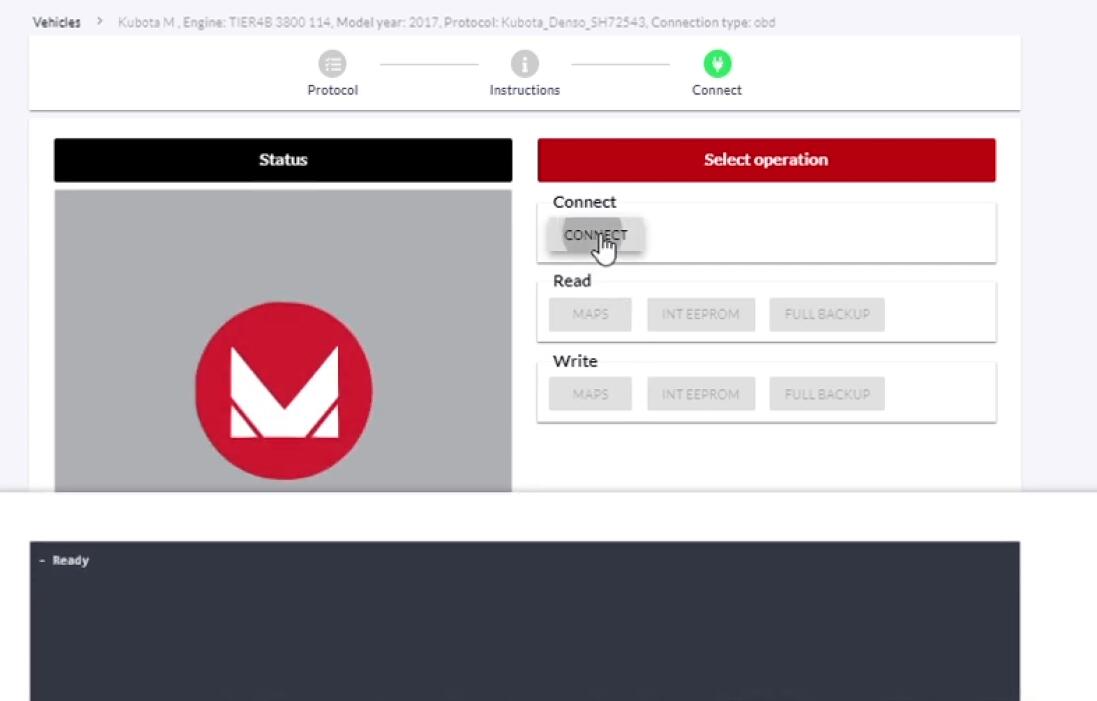Click the Instructions step label

(525, 90)
